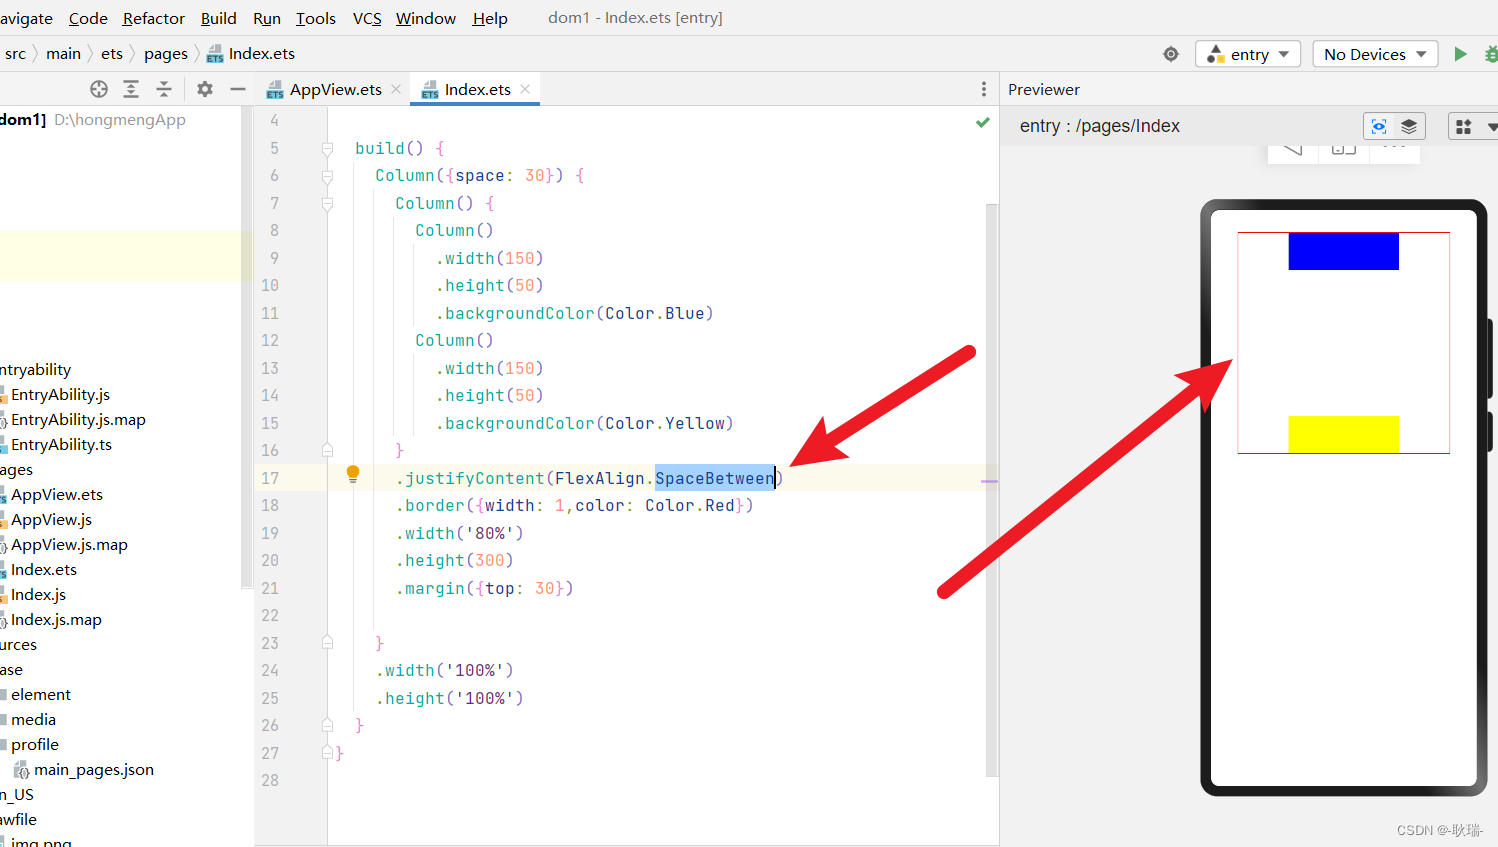Click the AppView.ets tab file icon
Screen dimensions: 1498x847
pyautogui.click(x=275, y=90)
